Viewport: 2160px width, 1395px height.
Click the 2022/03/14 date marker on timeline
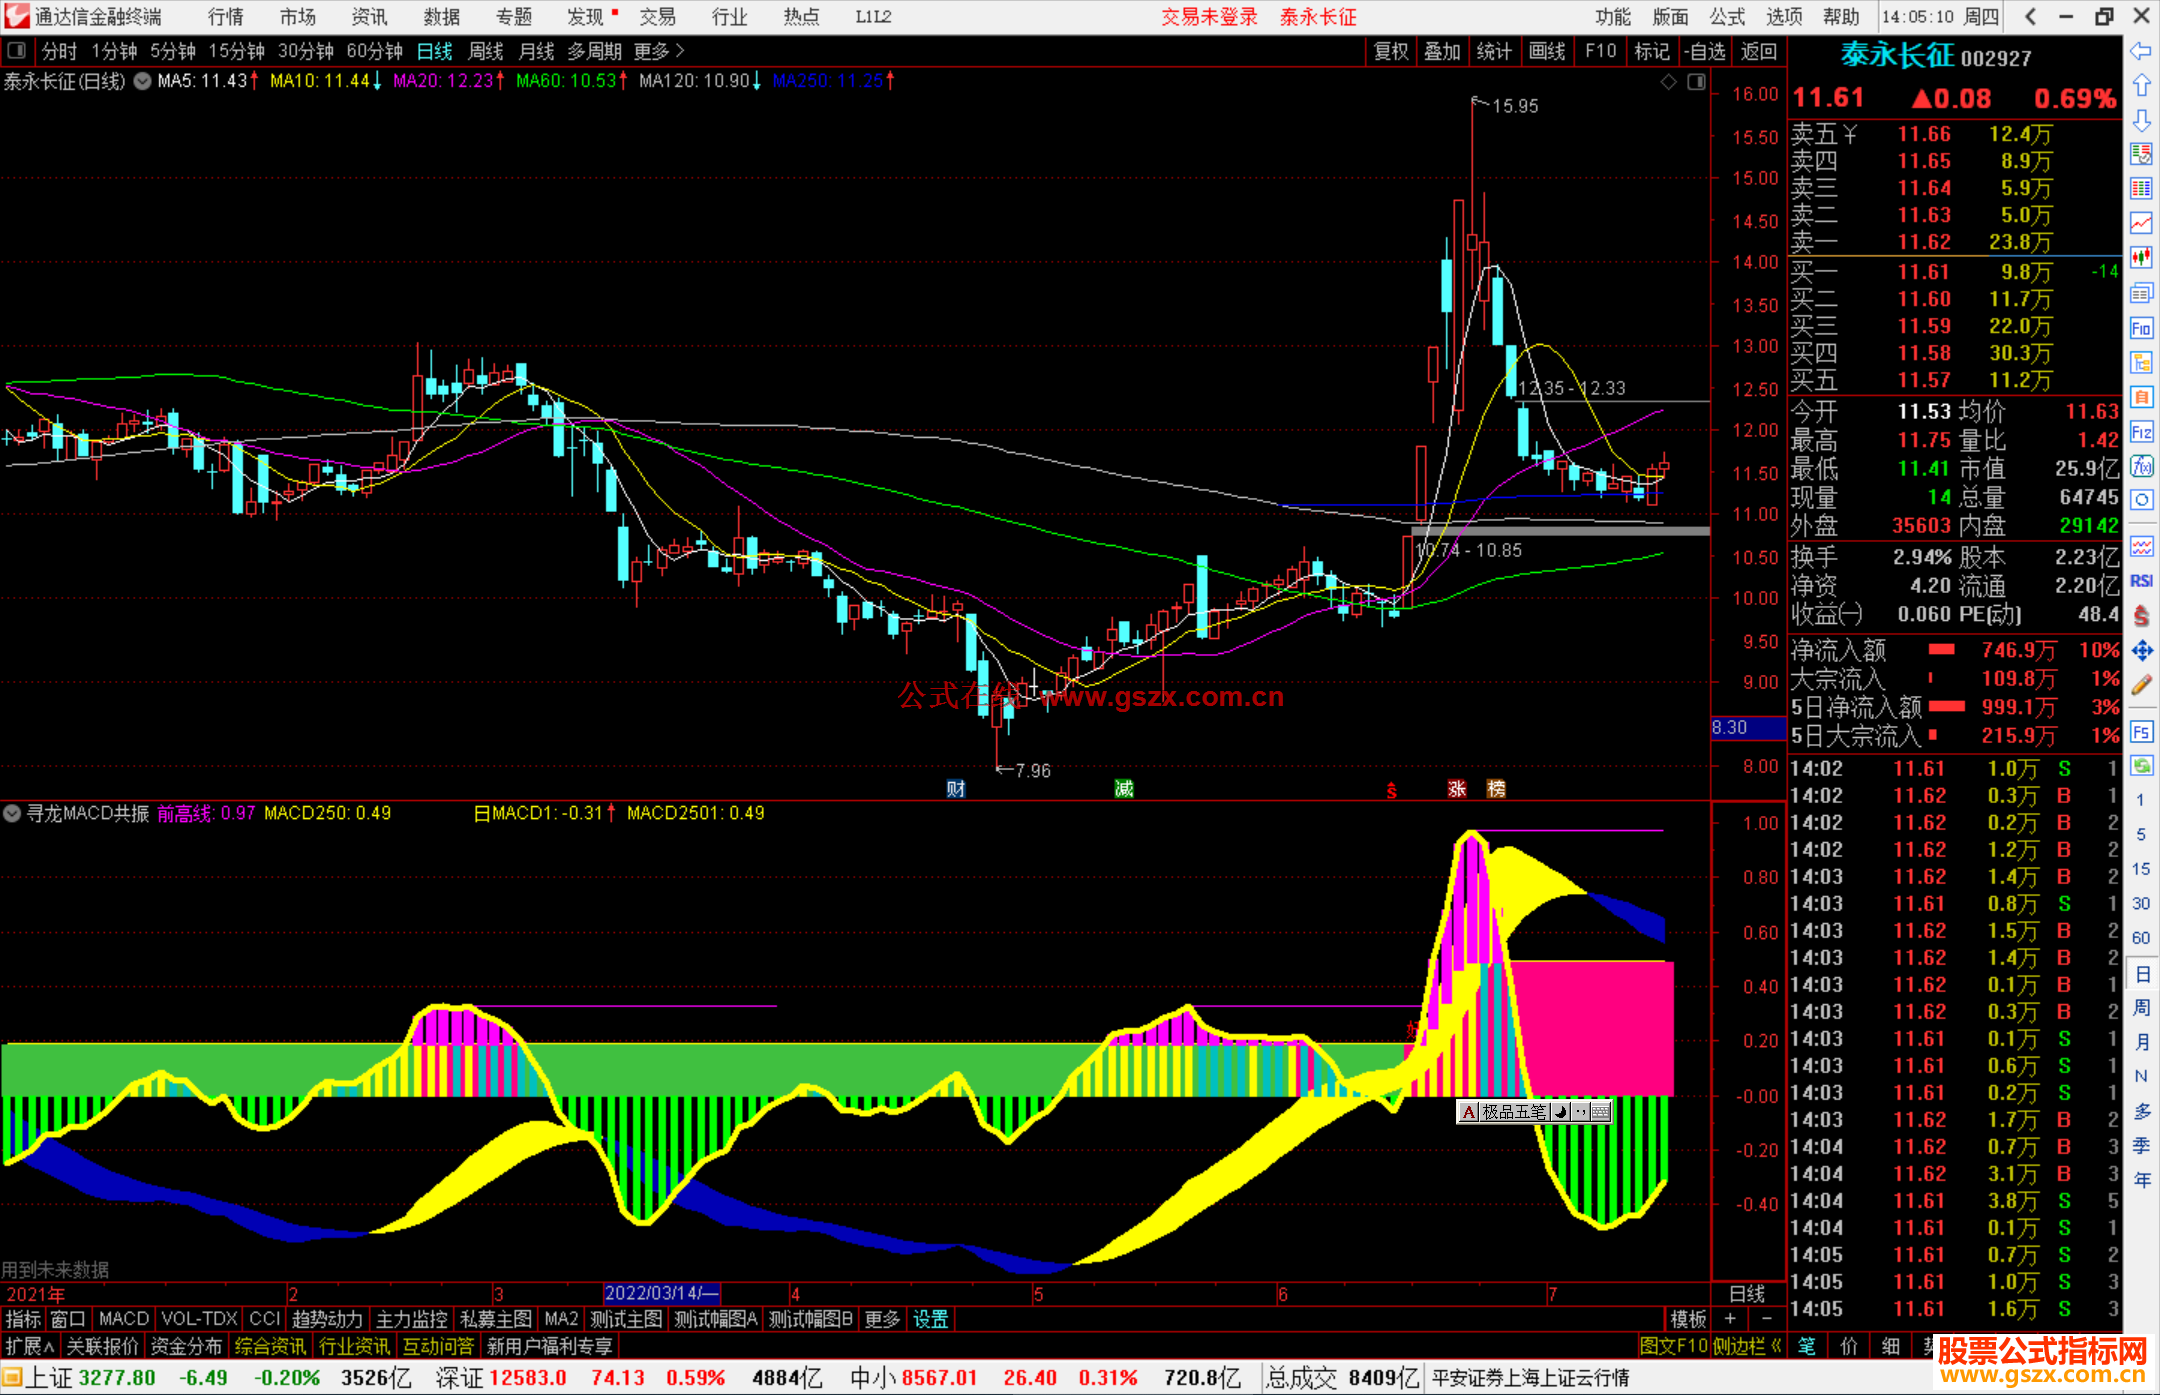661,1293
